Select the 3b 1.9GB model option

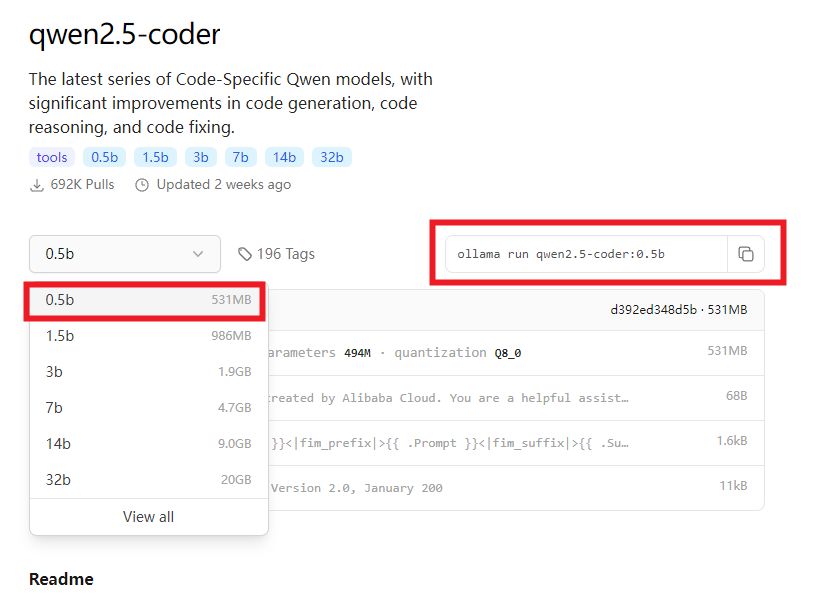tap(148, 372)
